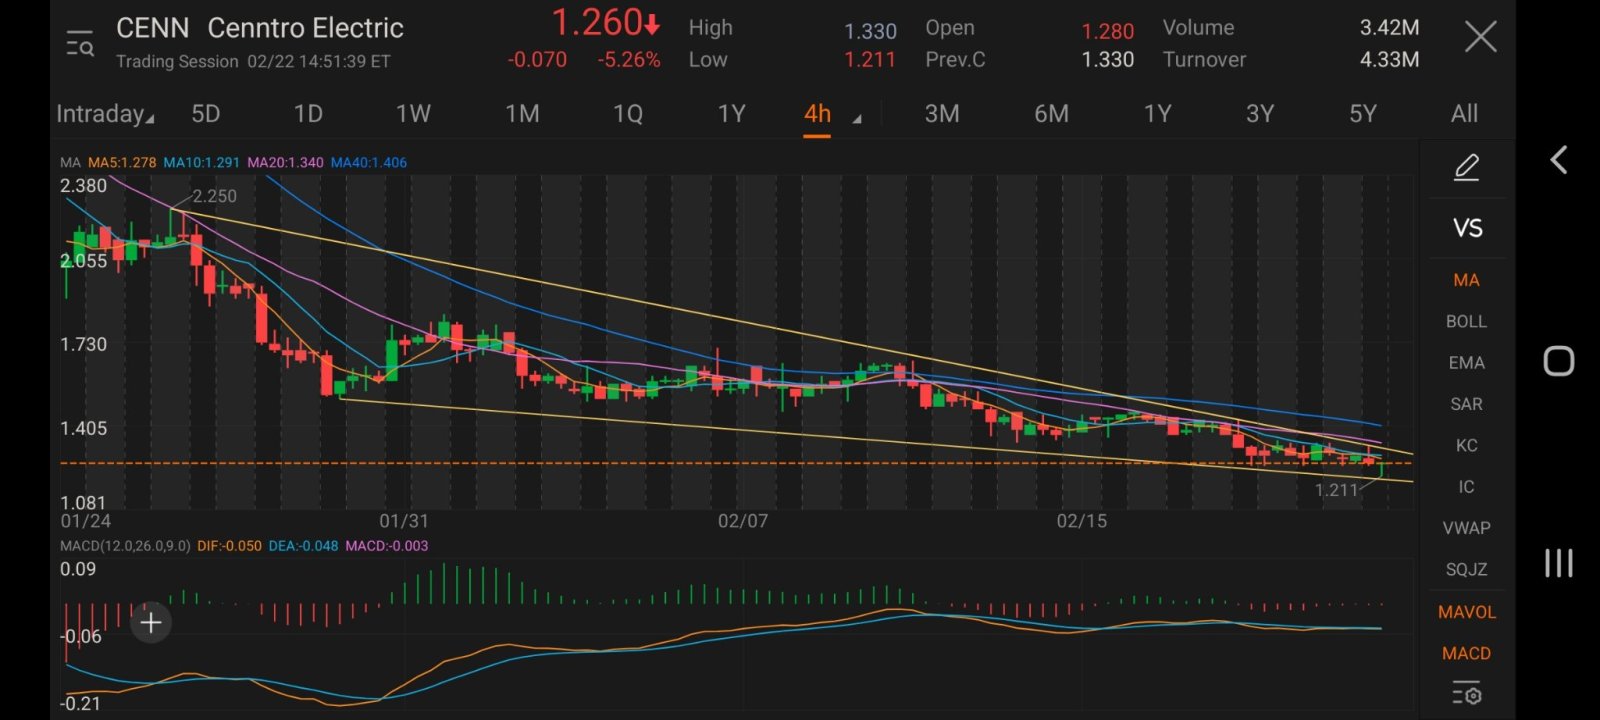The width and height of the screenshot is (1600, 720).
Task: Tap Android back navigation arrow
Action: point(1559,160)
